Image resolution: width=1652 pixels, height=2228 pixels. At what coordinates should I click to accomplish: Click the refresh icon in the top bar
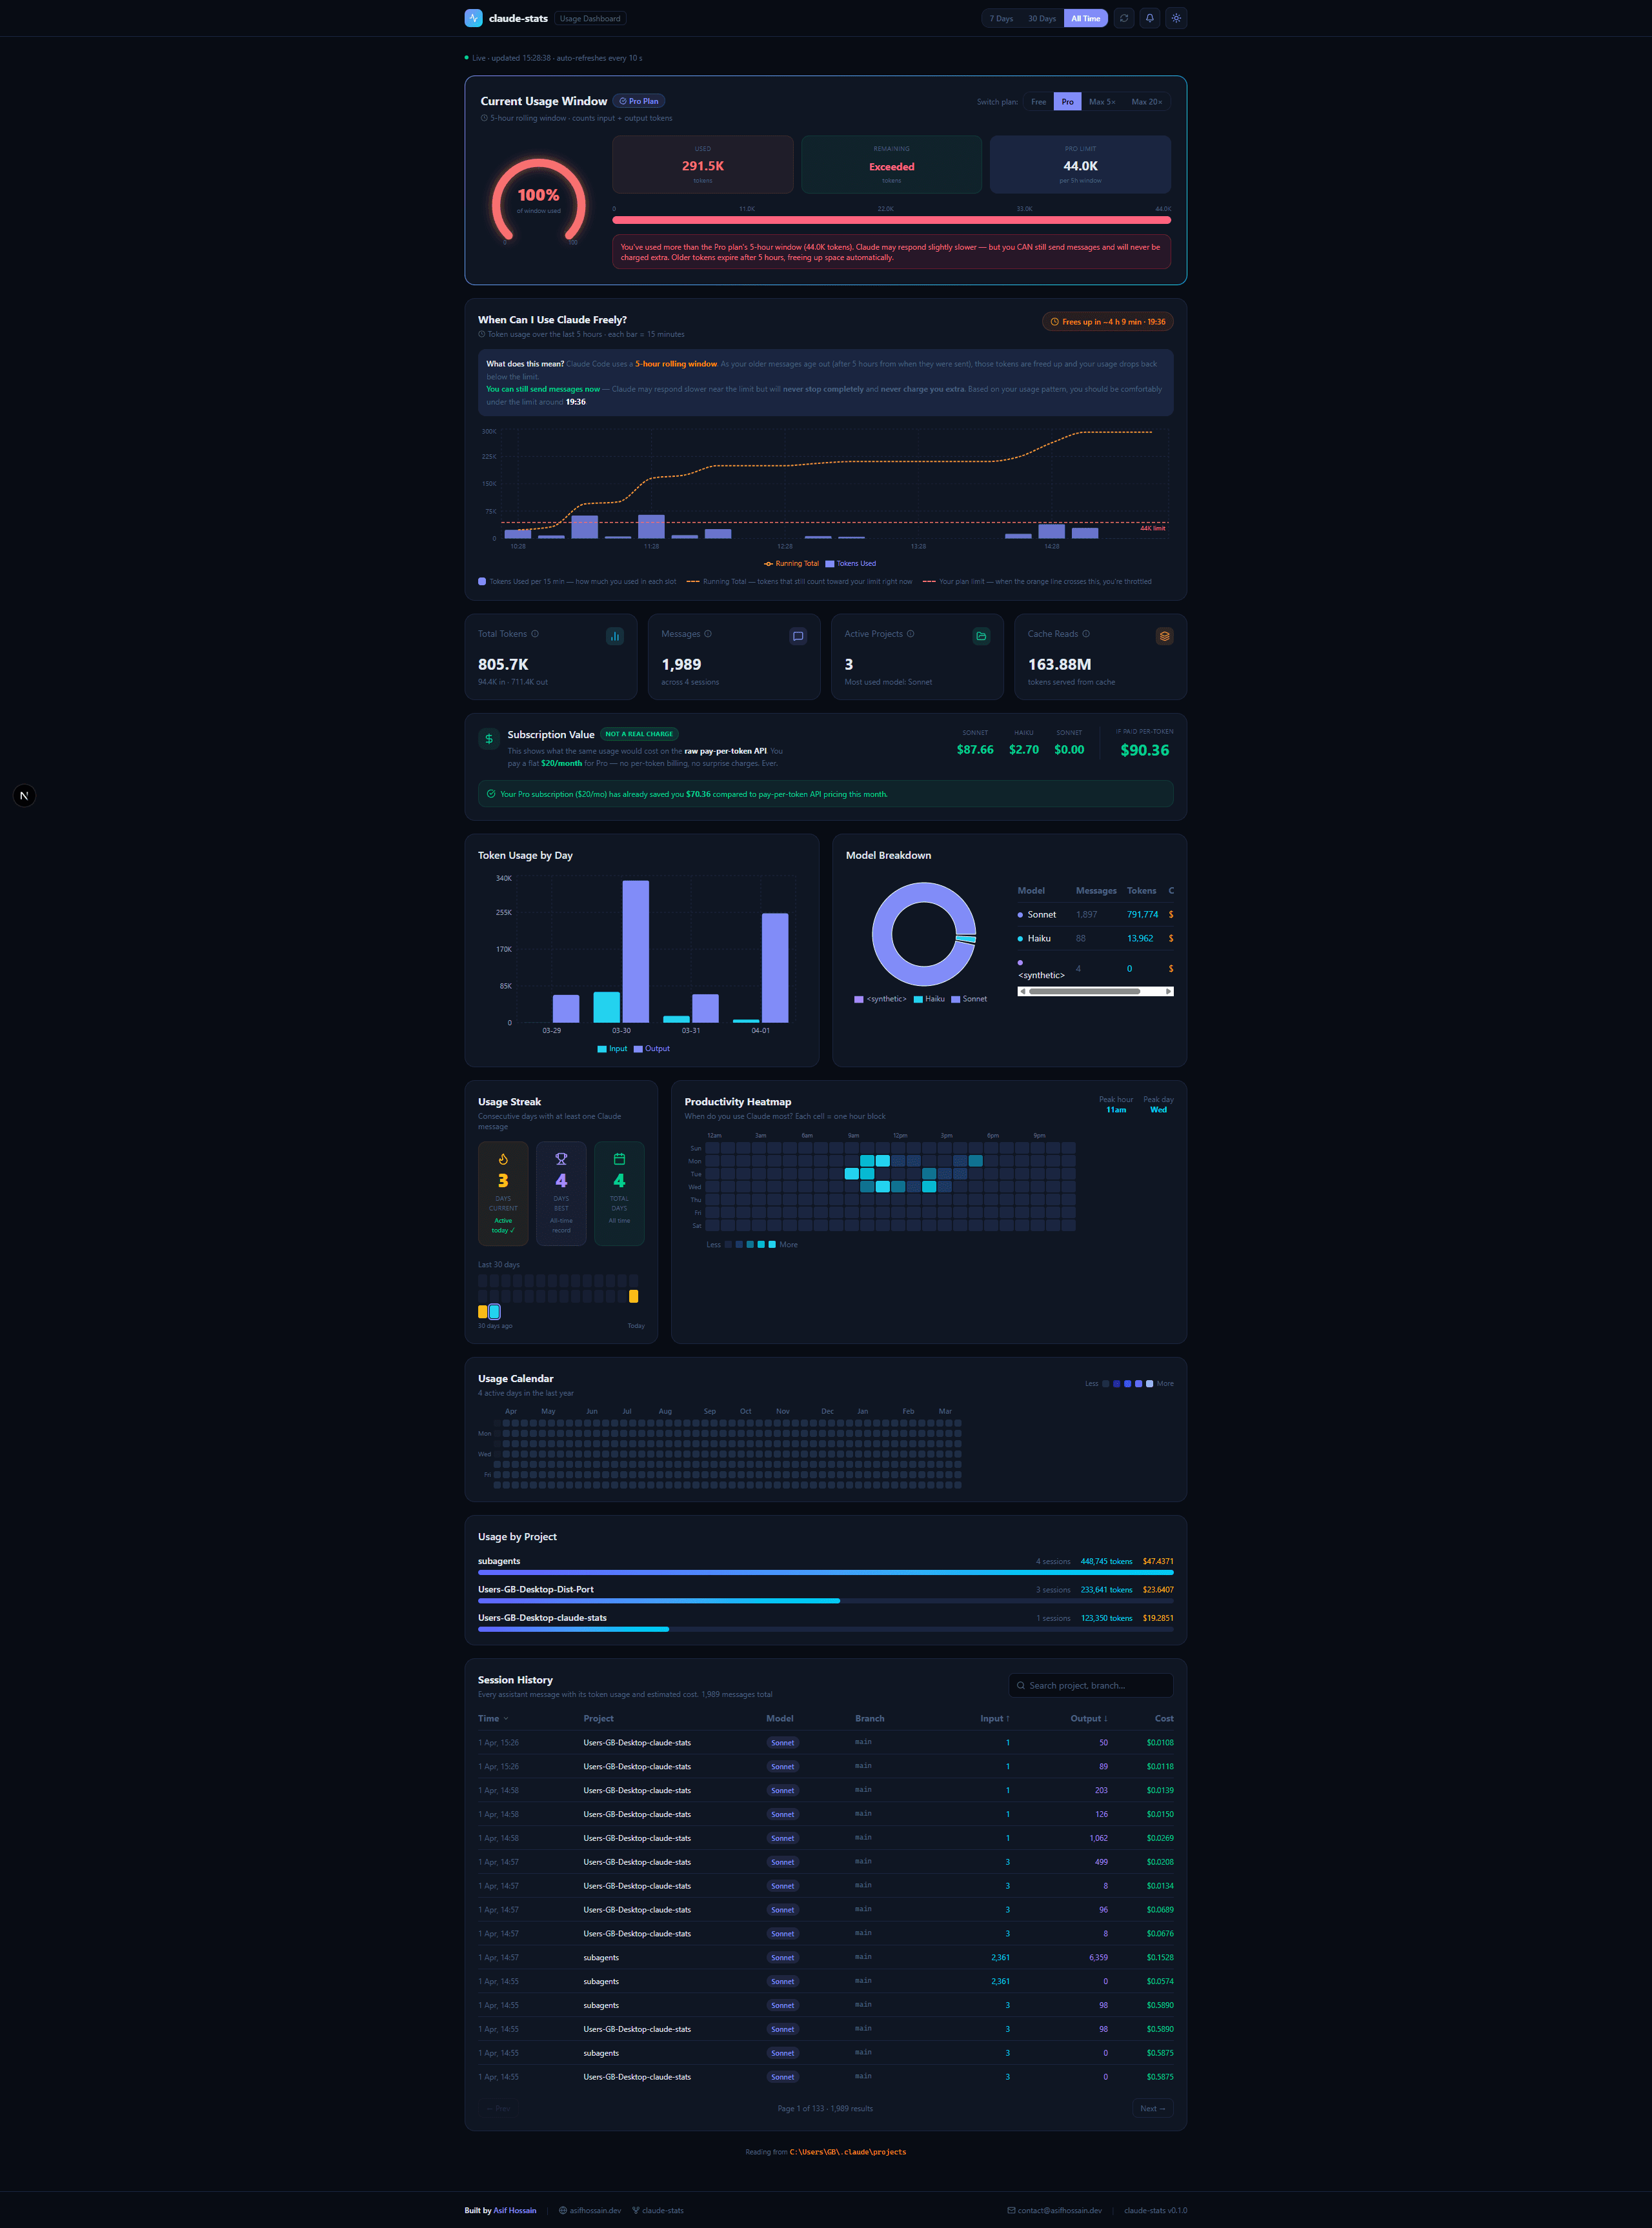point(1124,18)
